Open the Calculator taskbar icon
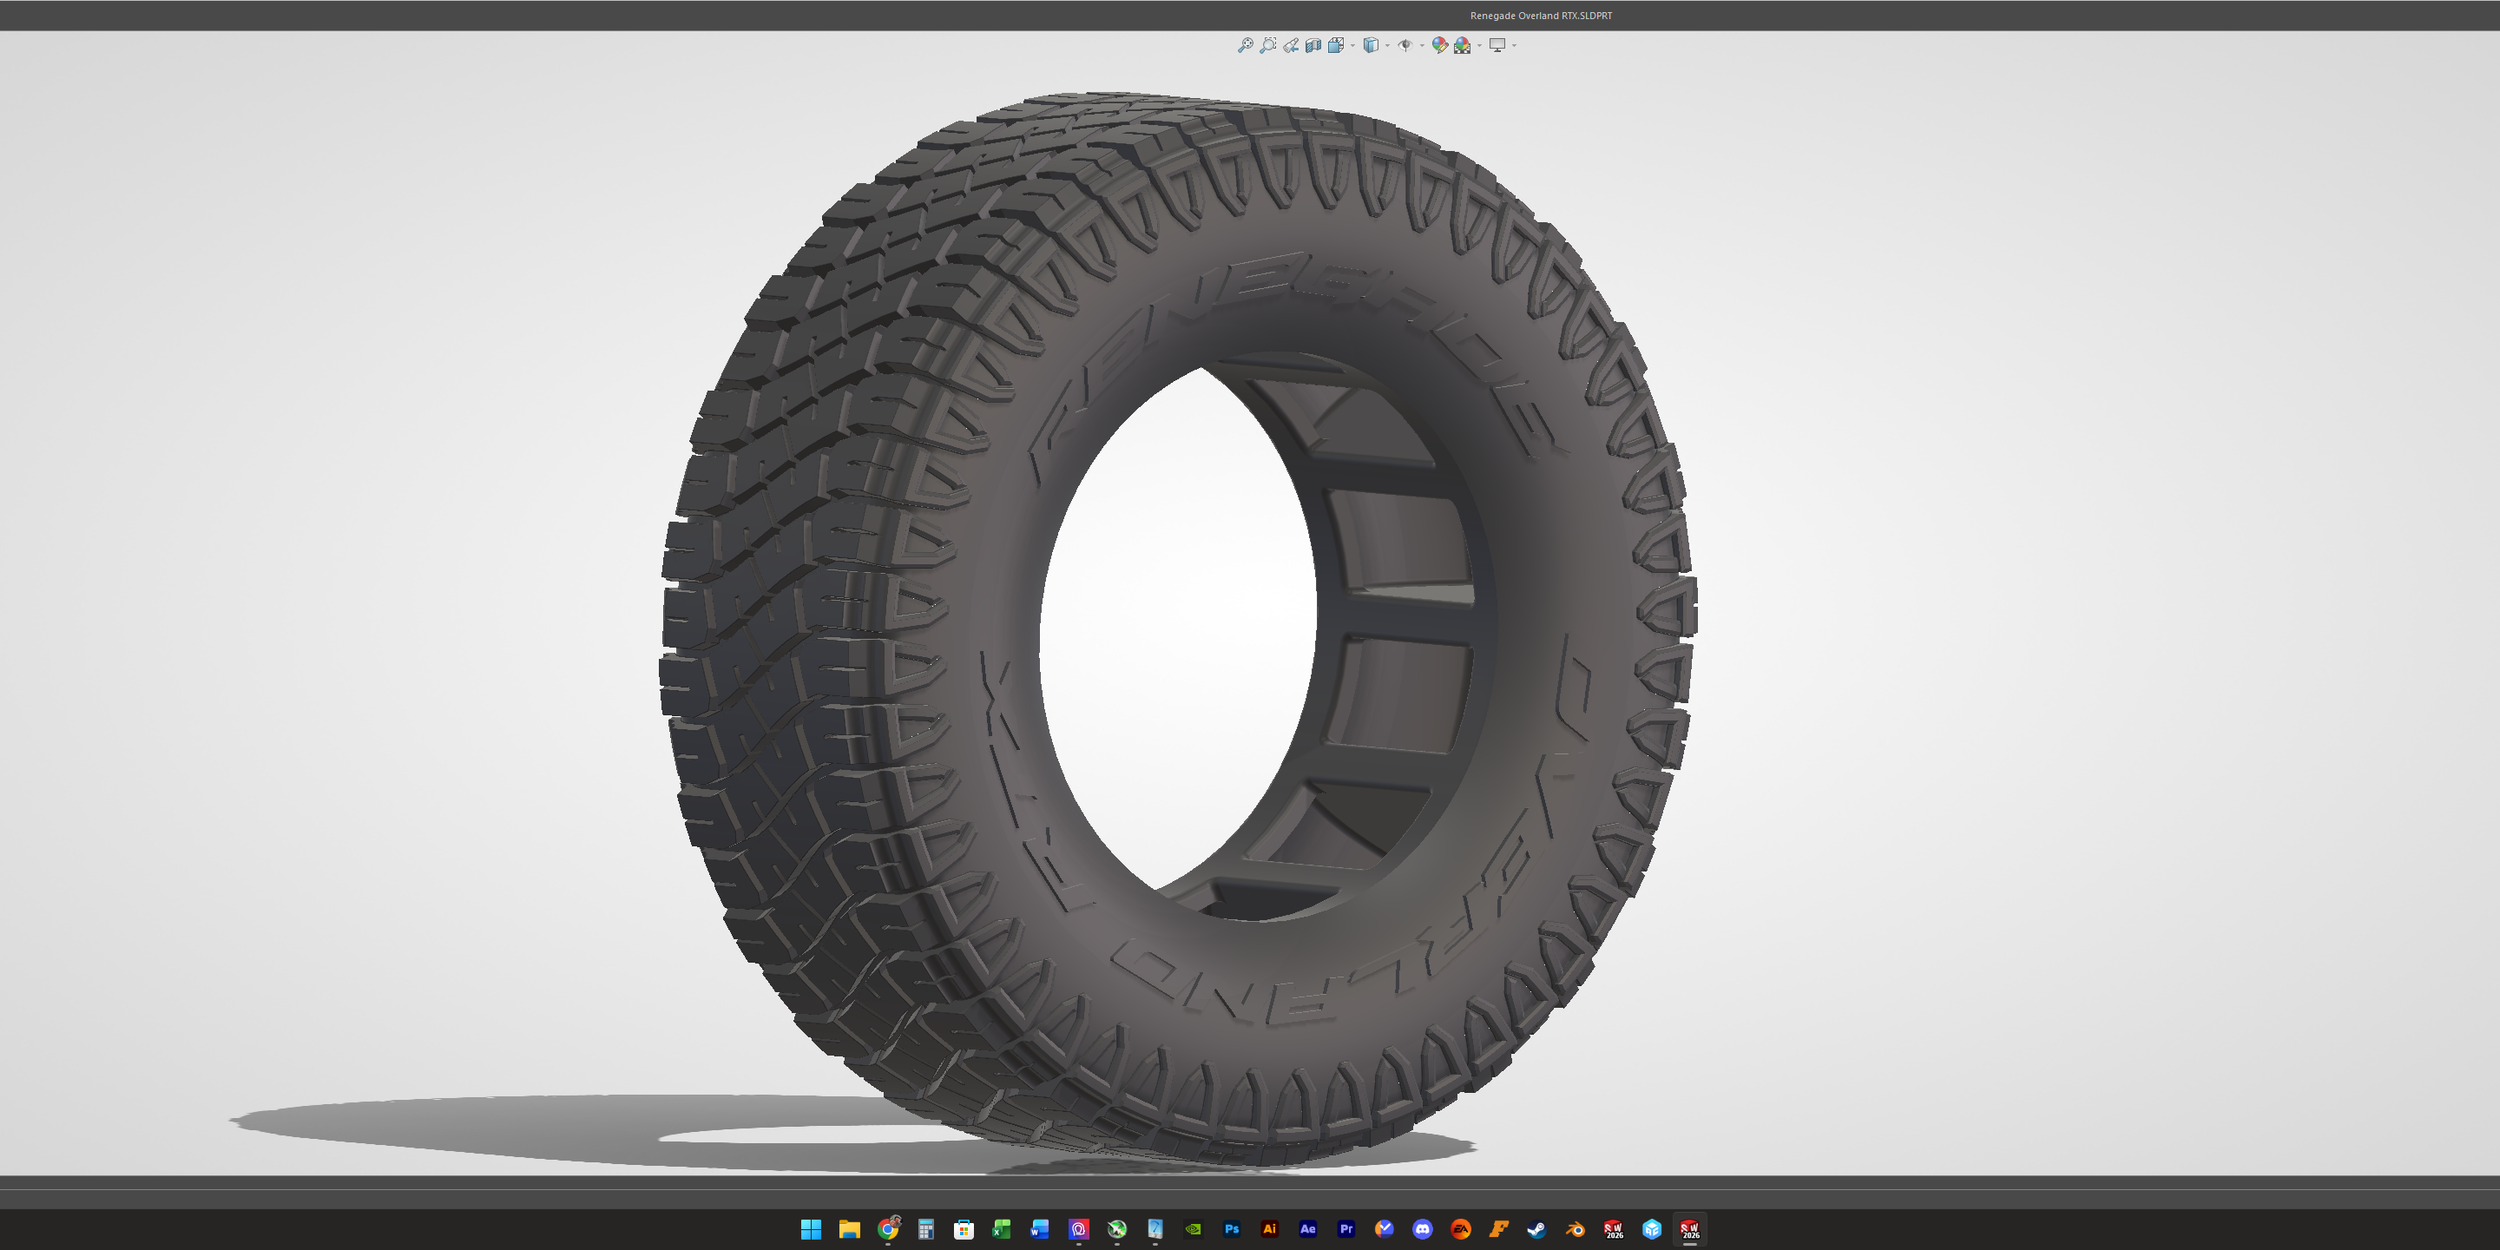2500x1250 pixels. [926, 1229]
